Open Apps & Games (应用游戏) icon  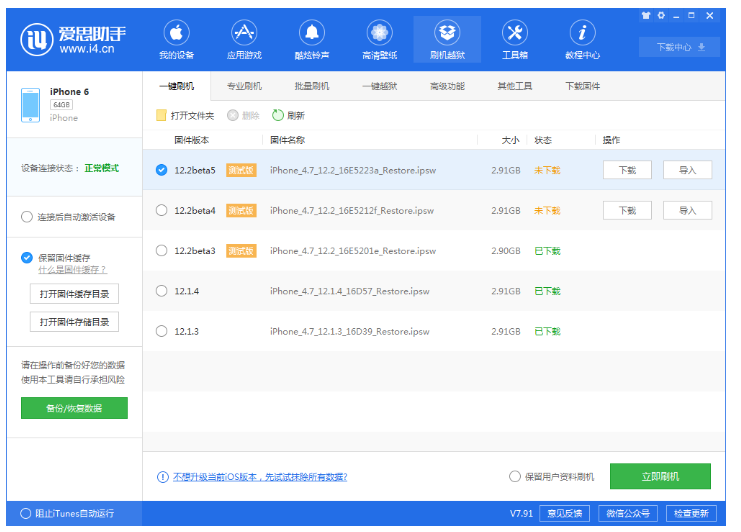(x=244, y=33)
